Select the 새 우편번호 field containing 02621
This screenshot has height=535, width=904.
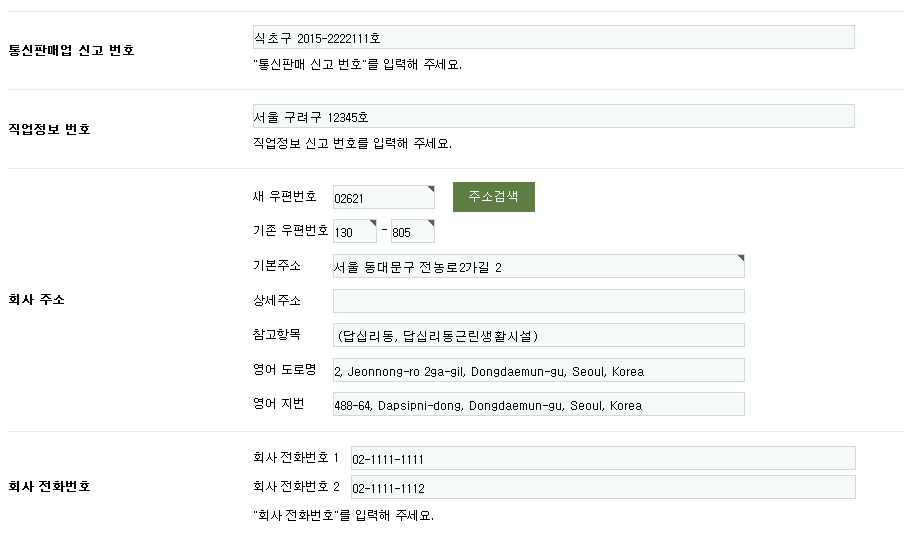coord(383,198)
